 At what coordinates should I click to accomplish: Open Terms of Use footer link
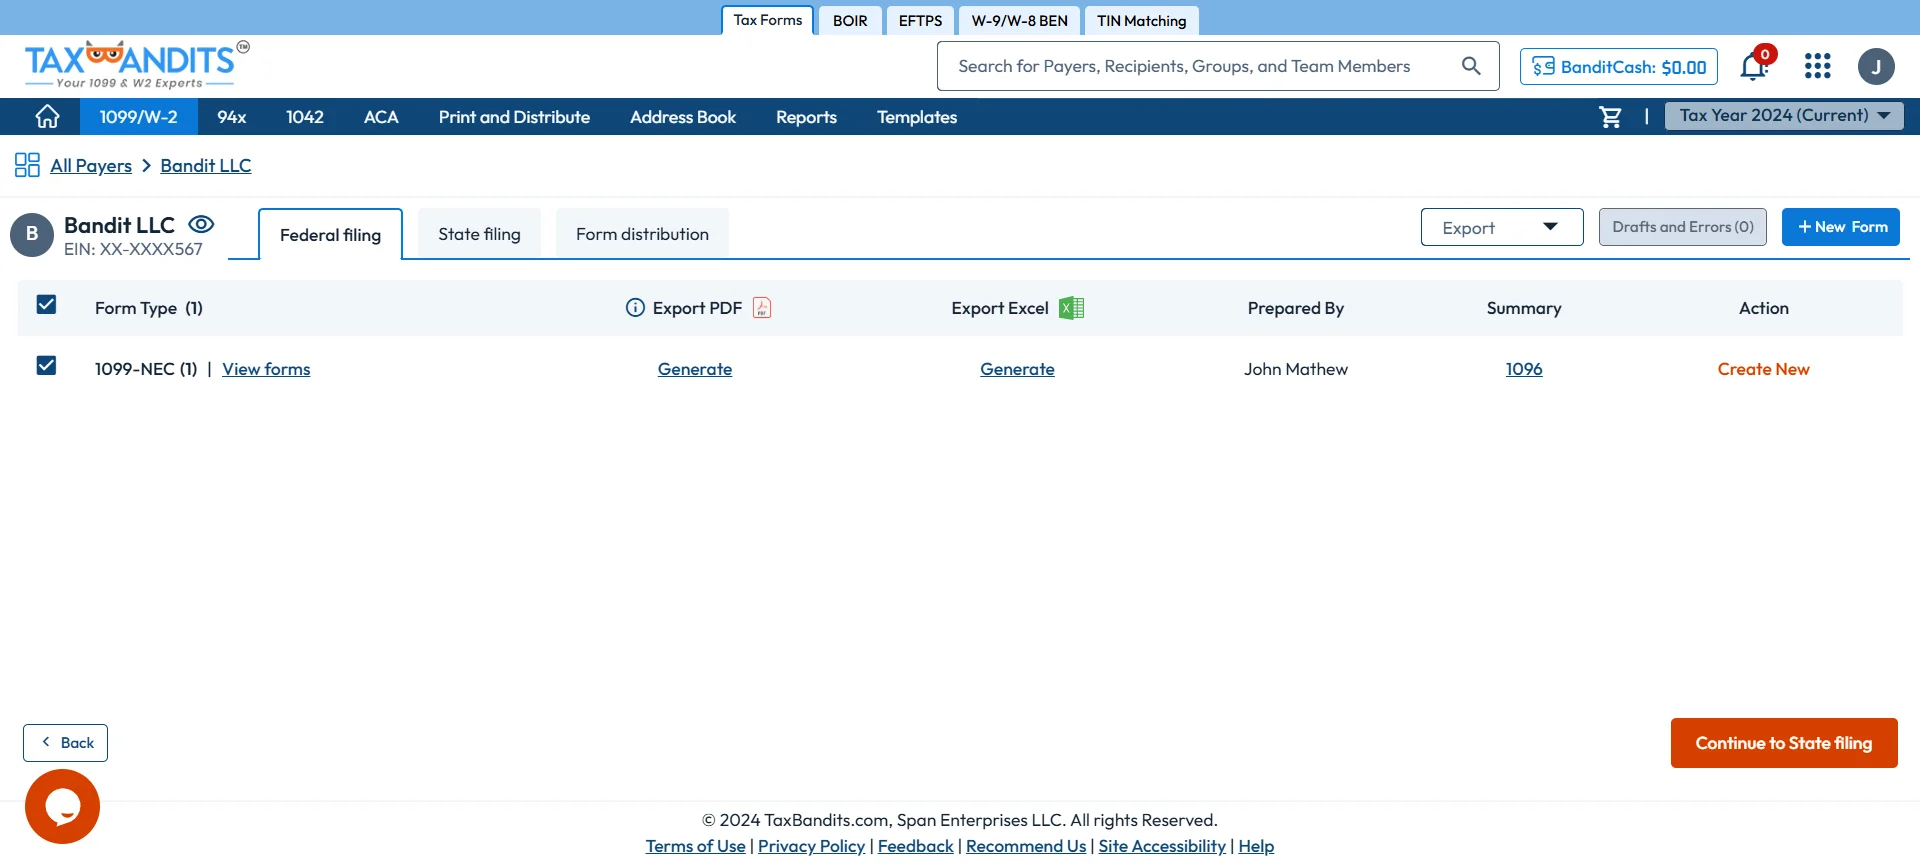(696, 846)
